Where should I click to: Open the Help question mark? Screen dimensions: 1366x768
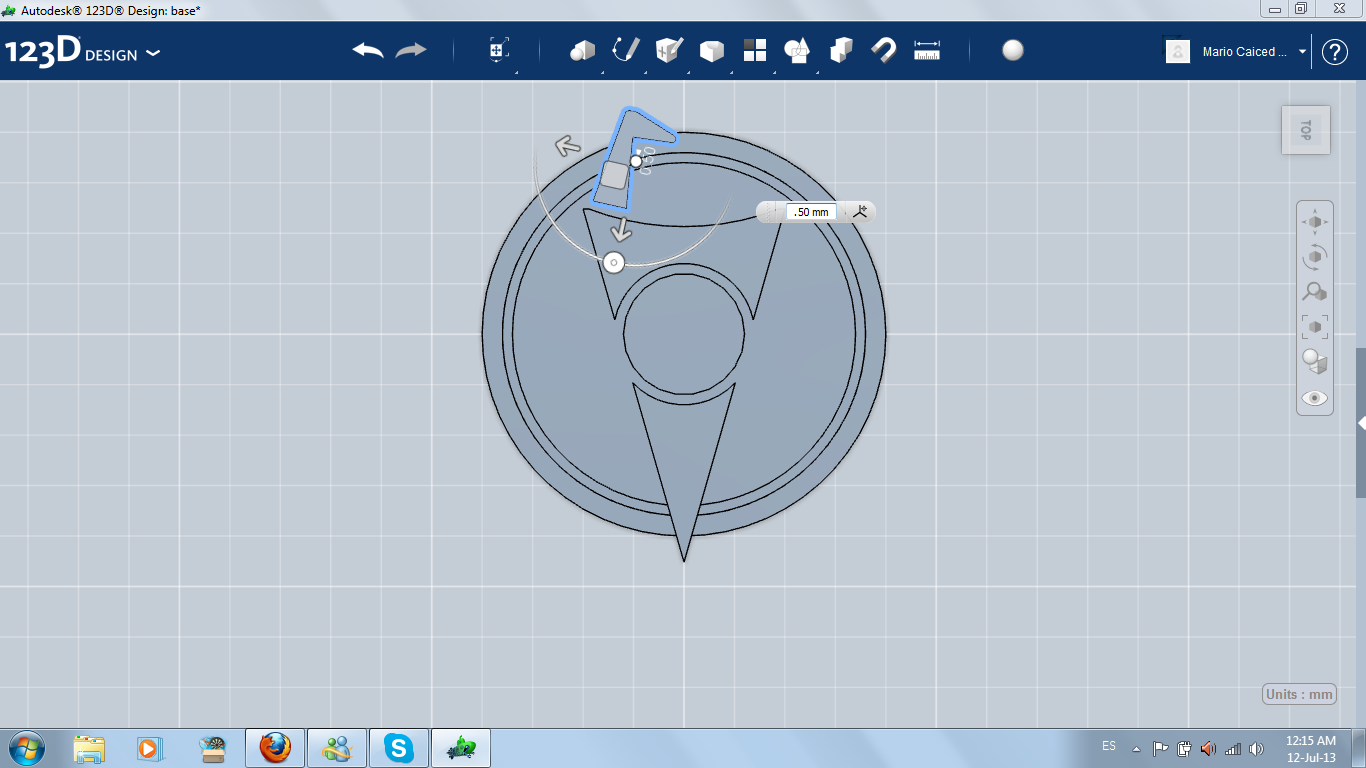1335,52
